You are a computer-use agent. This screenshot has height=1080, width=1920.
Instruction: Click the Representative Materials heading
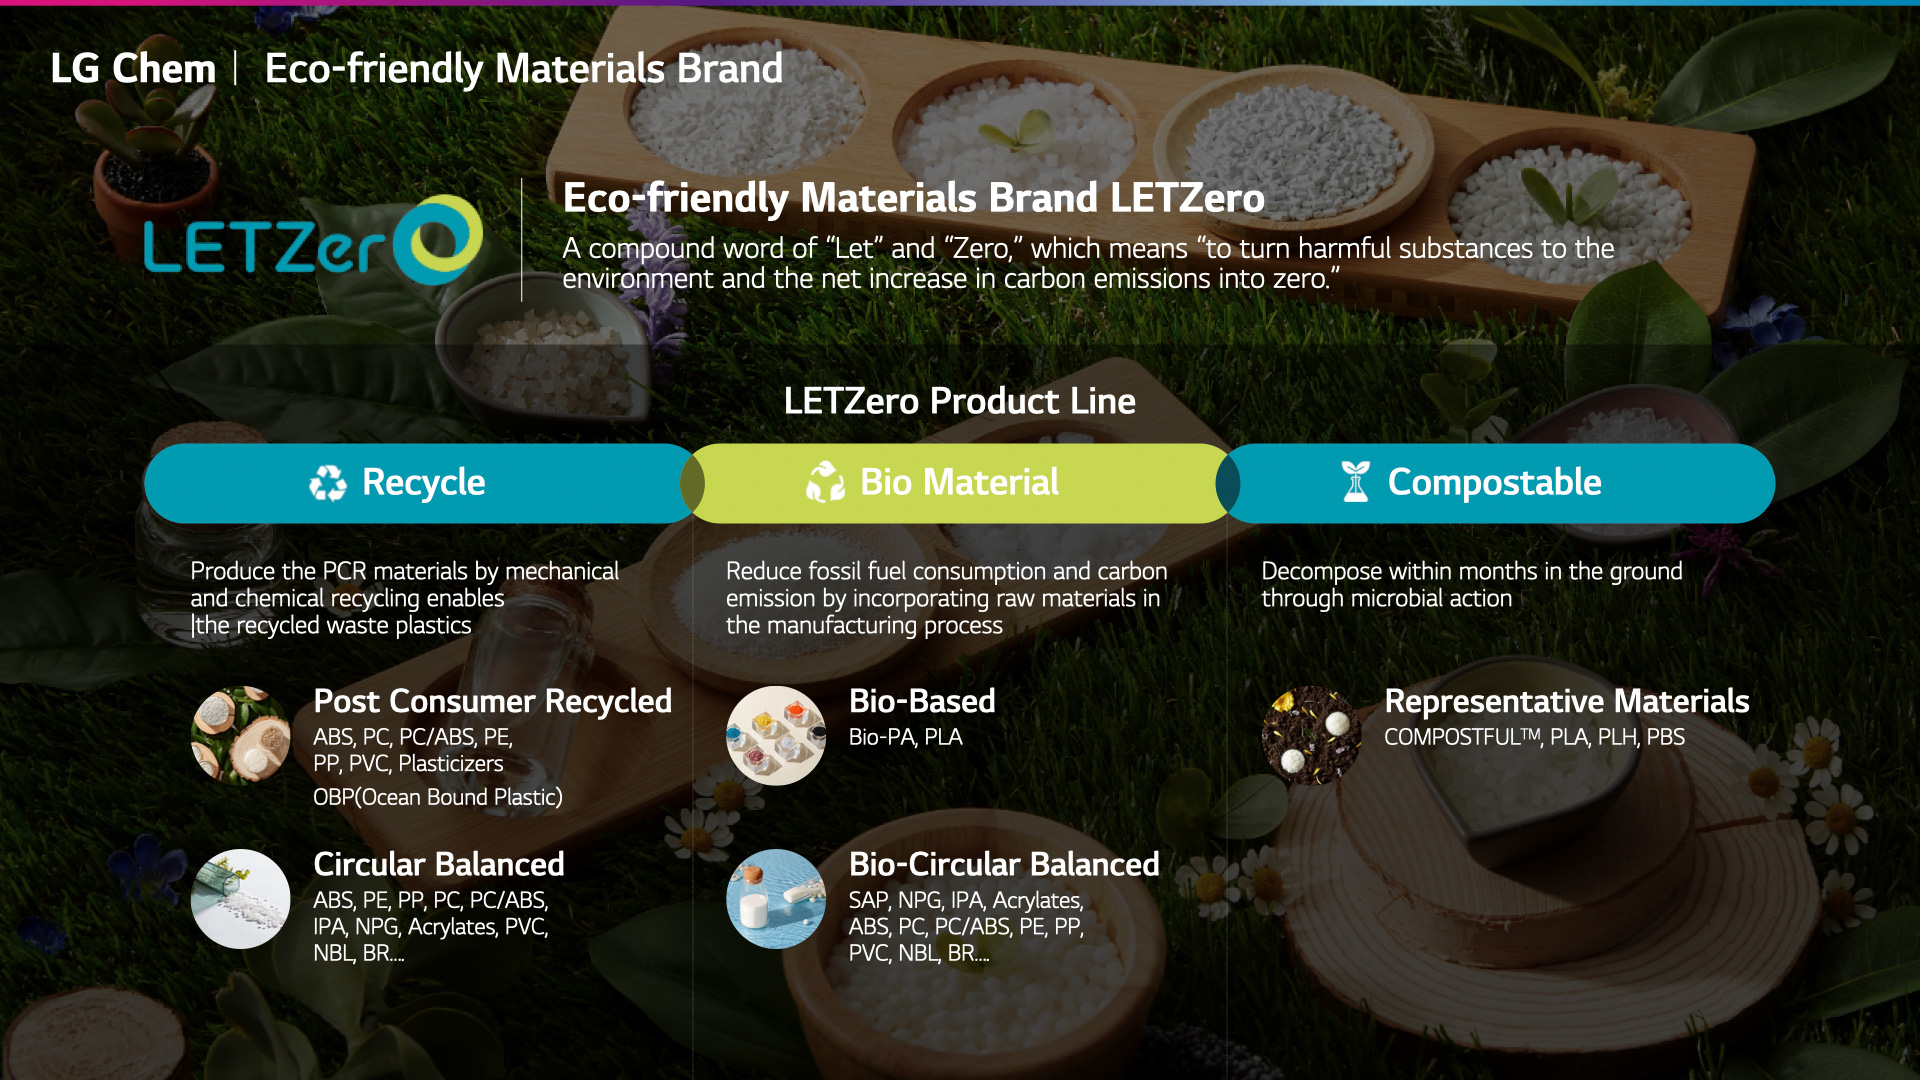(x=1567, y=702)
